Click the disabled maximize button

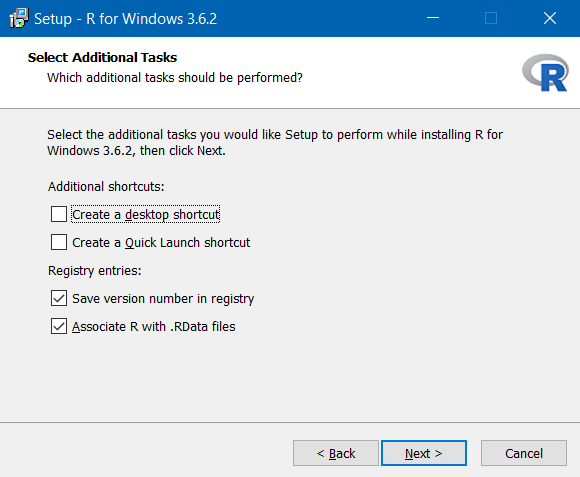click(491, 18)
